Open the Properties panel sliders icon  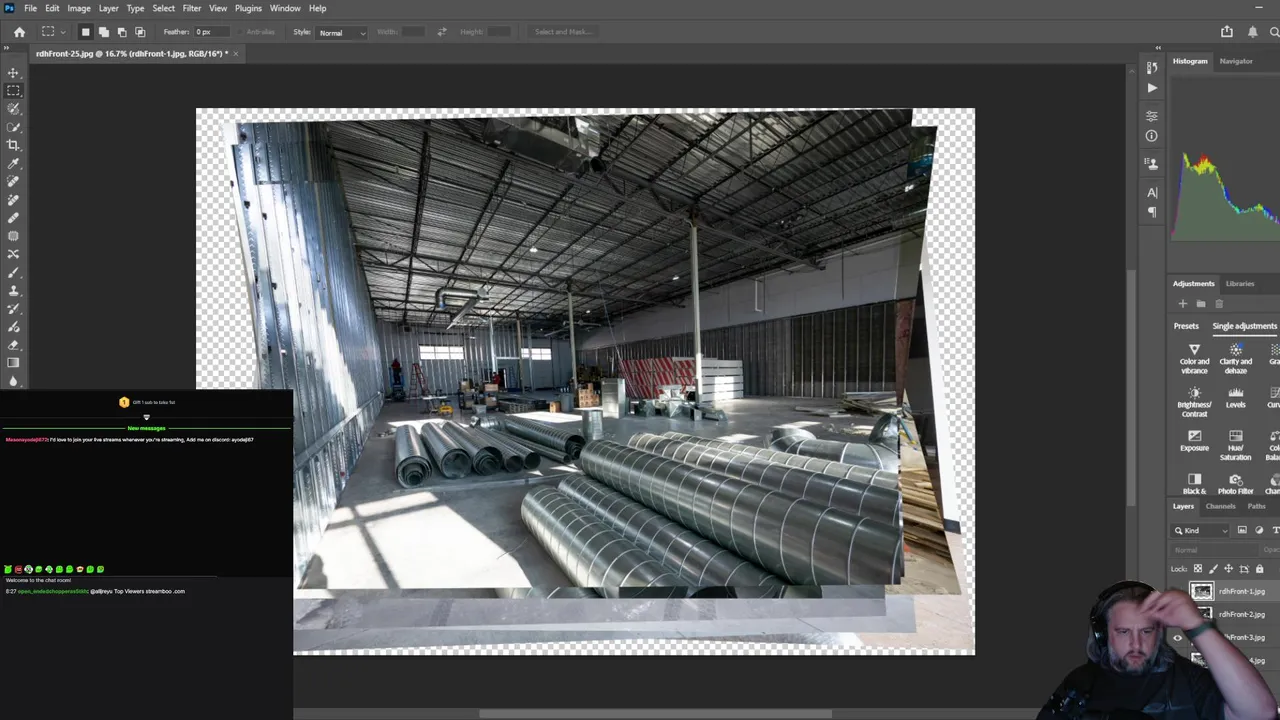tap(1152, 116)
